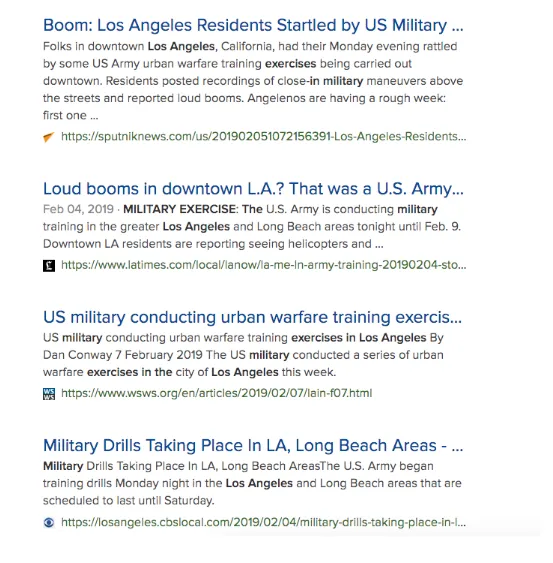Screen dimensions: 553x563
Task: Click the 'Feb 04, 2019' date text
Action: pyautogui.click(x=78, y=209)
